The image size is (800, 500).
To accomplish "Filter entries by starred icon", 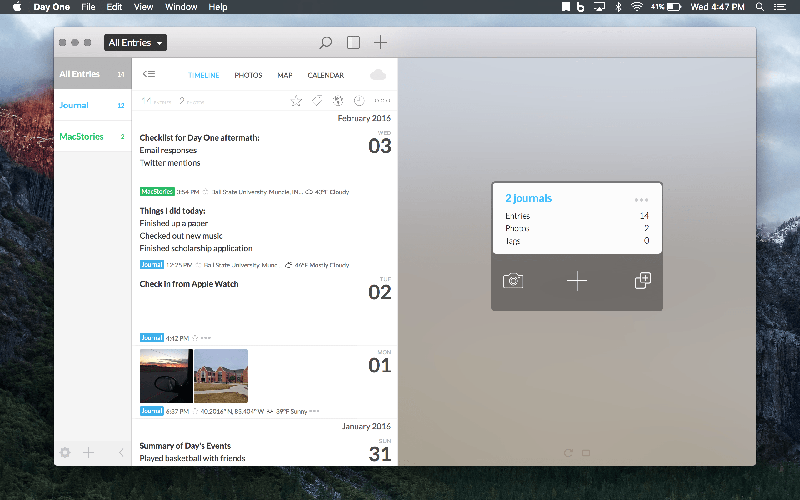I will [296, 101].
